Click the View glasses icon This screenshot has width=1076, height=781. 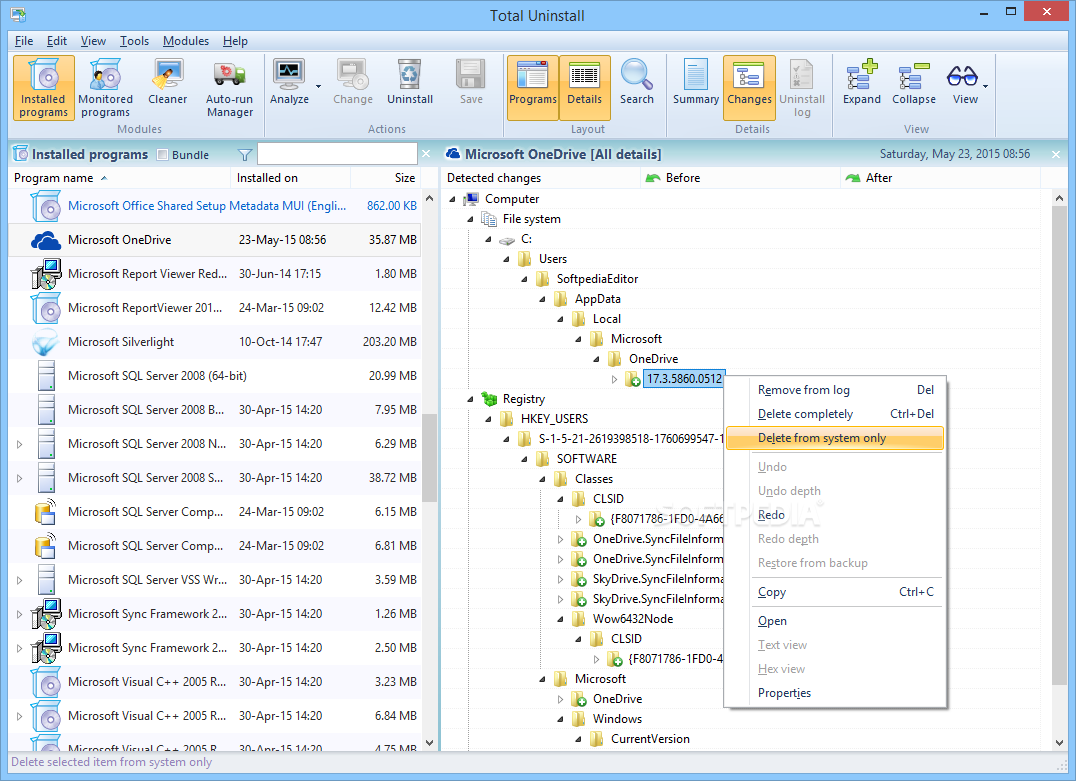962,75
